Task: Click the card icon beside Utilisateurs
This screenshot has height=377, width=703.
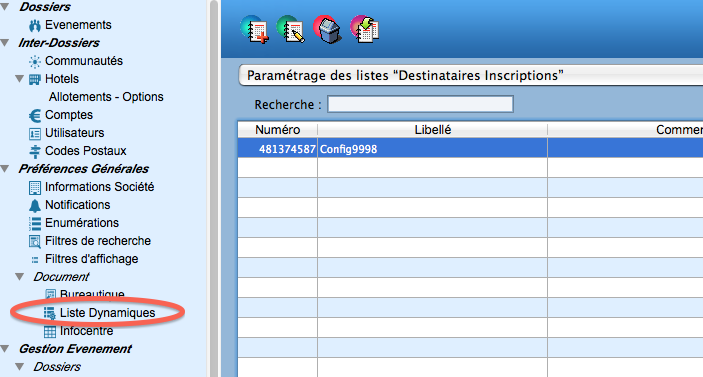Action: pyautogui.click(x=35, y=134)
